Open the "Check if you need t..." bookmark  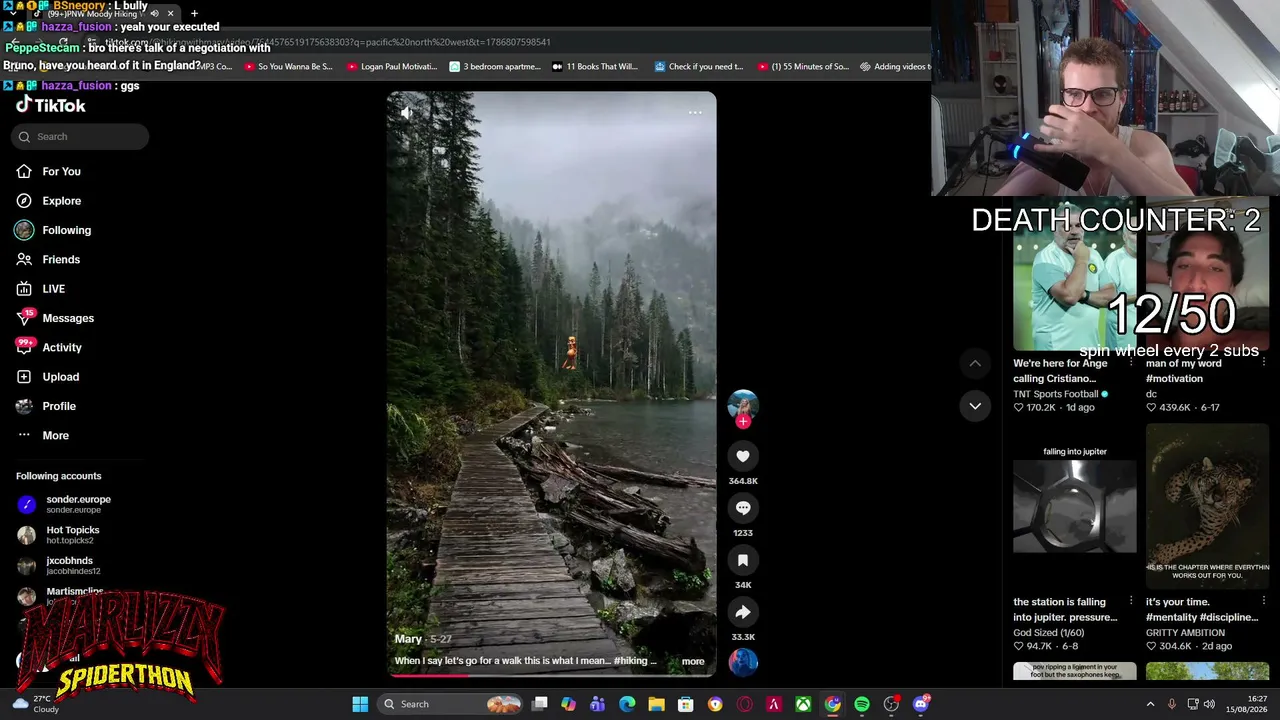coord(699,67)
